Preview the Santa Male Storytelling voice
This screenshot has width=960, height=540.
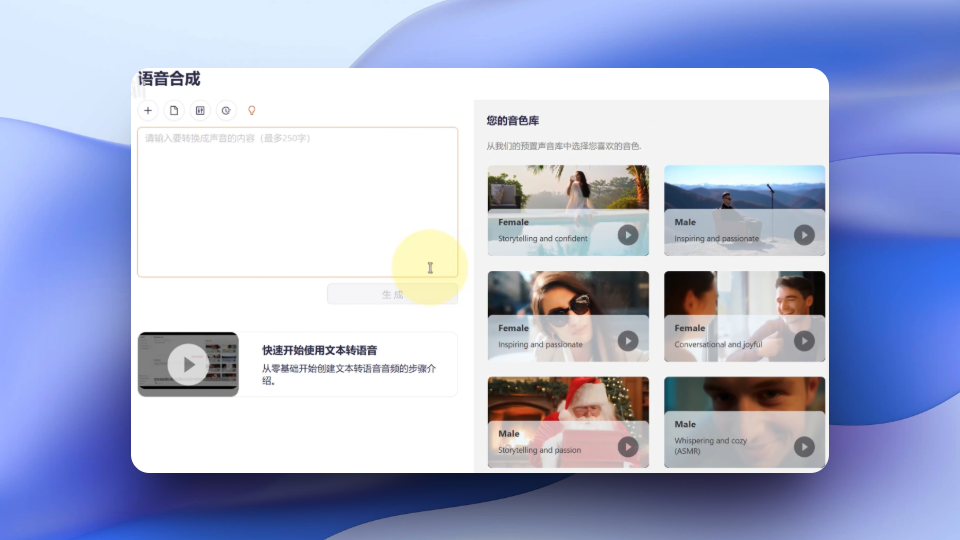point(627,447)
